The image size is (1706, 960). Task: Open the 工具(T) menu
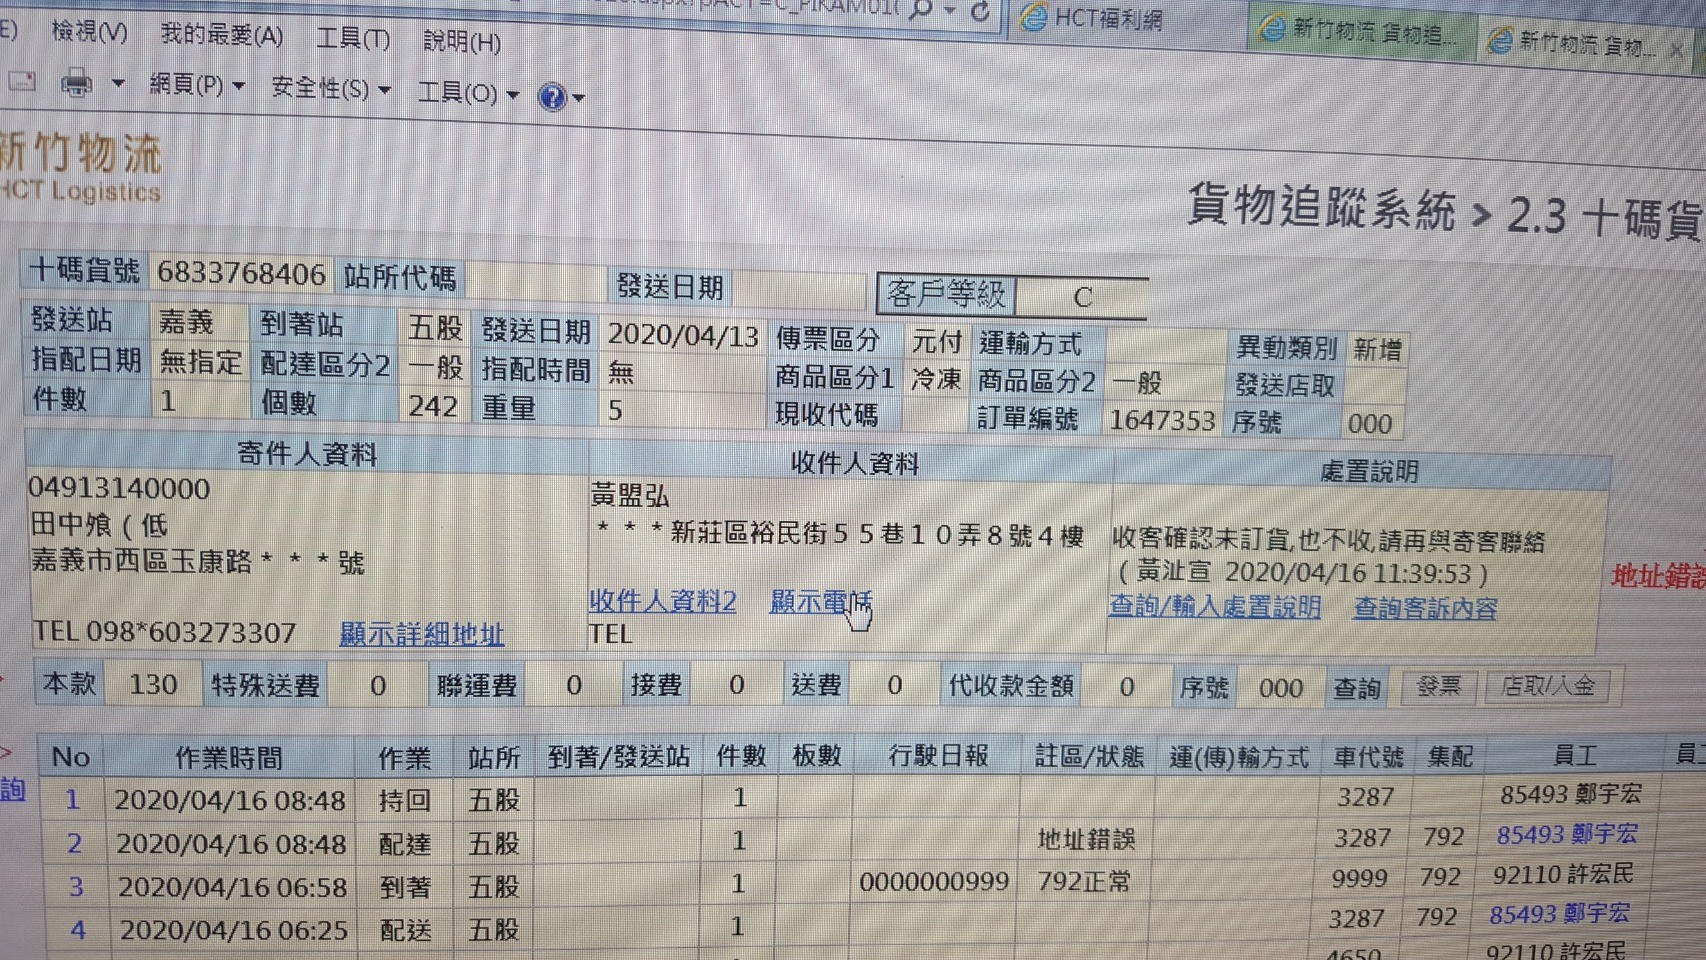click(x=353, y=39)
